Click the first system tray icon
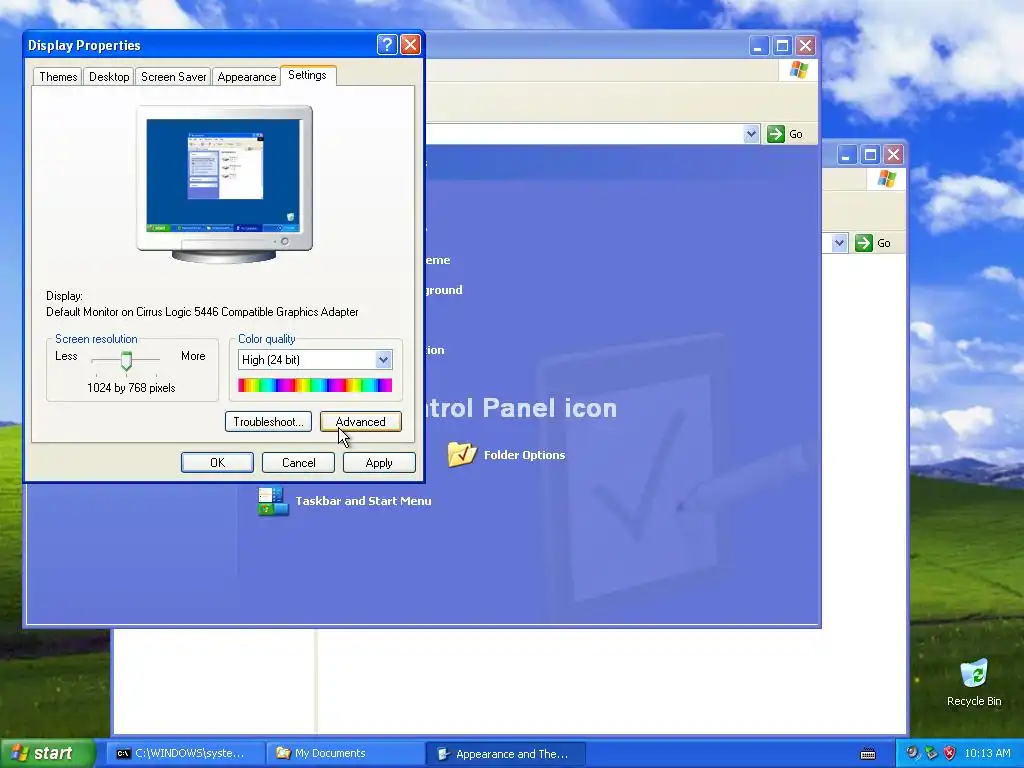 912,753
